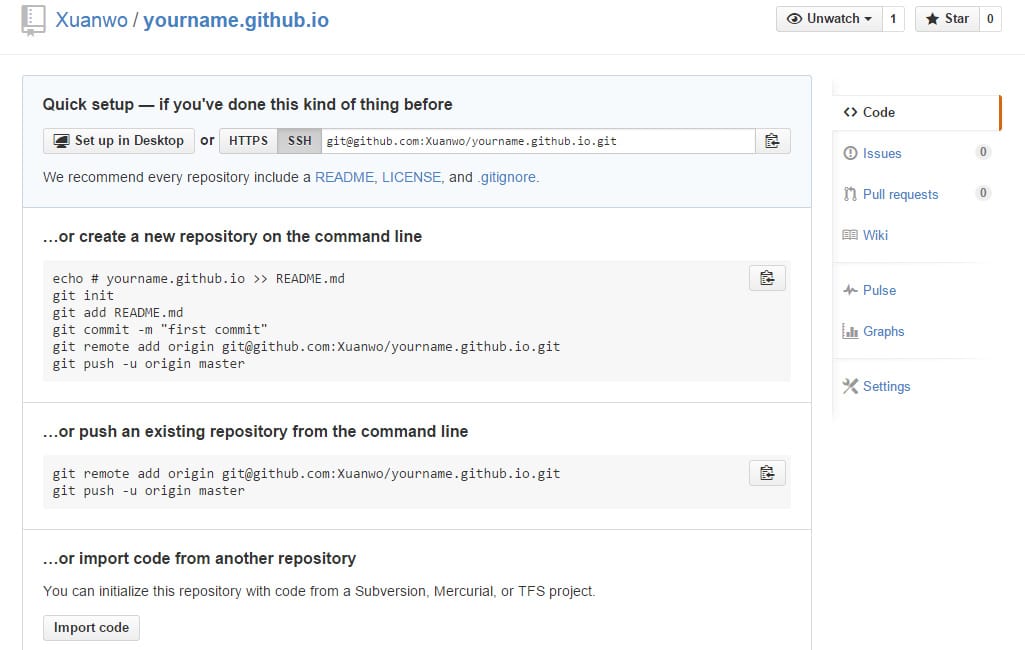Open the Wiki section from the sidebar

(875, 235)
